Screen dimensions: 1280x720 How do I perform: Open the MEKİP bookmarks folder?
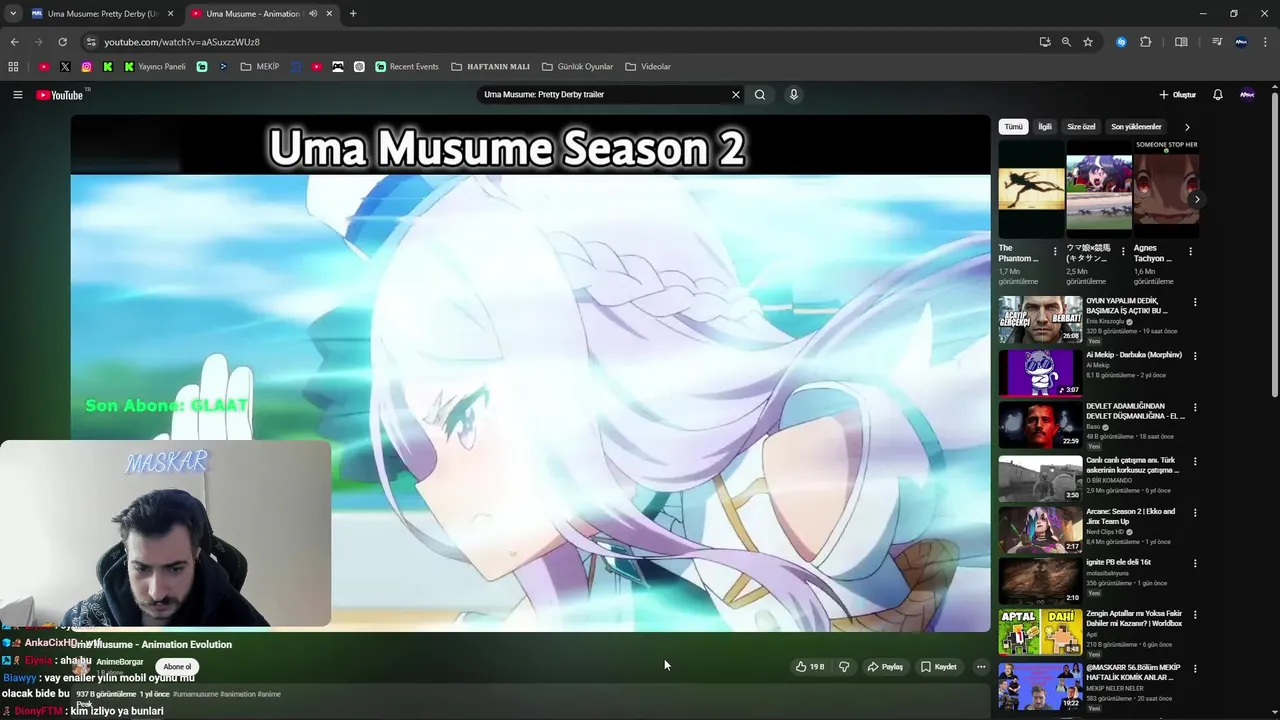click(x=260, y=67)
